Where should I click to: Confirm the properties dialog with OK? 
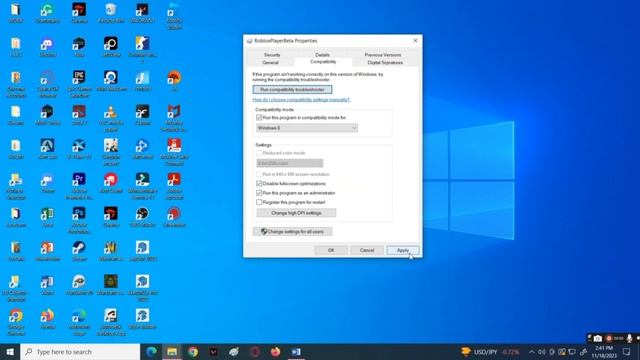(331, 250)
